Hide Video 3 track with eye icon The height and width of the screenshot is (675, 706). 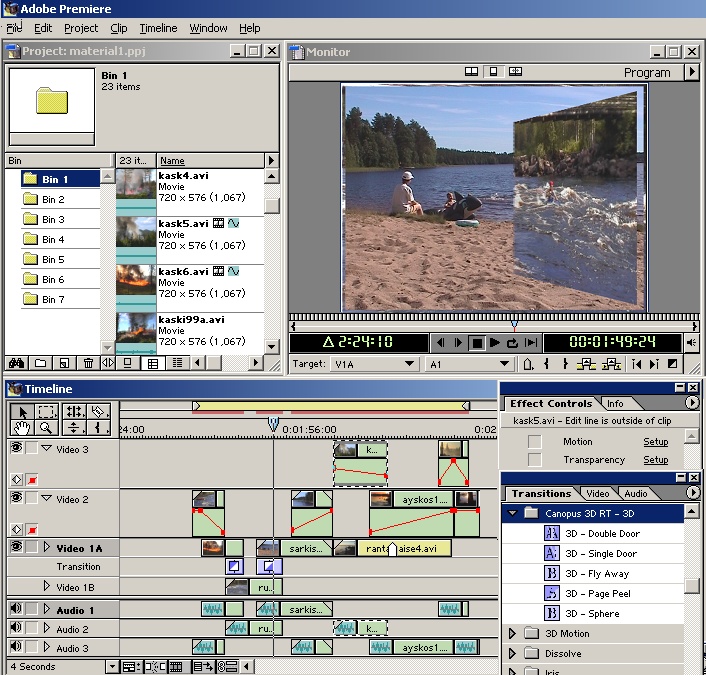click(x=17, y=447)
